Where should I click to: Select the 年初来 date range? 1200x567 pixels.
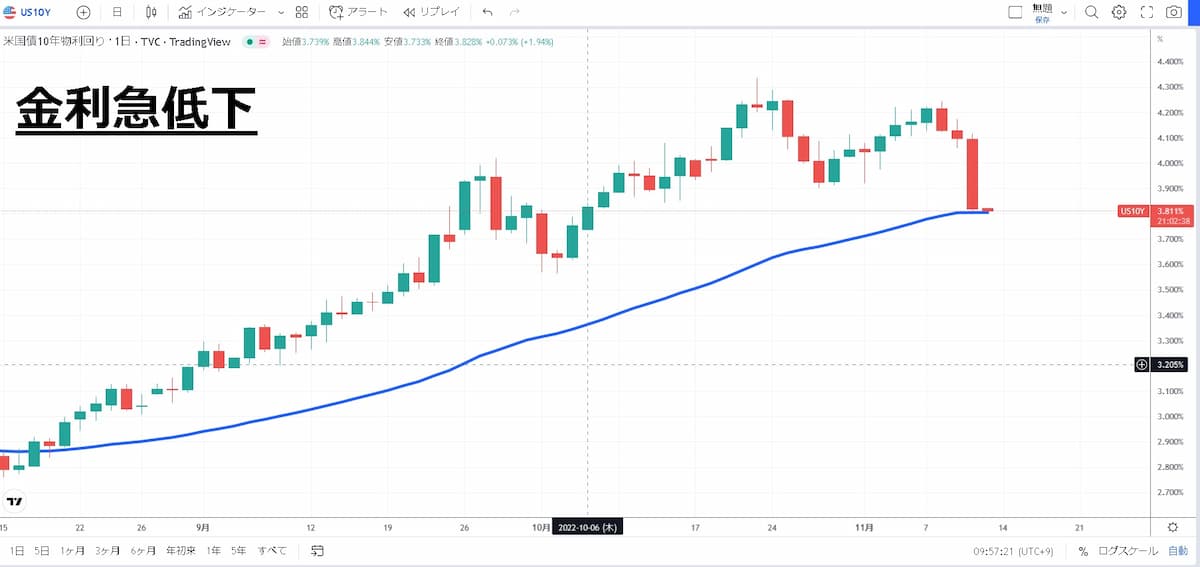[180, 551]
